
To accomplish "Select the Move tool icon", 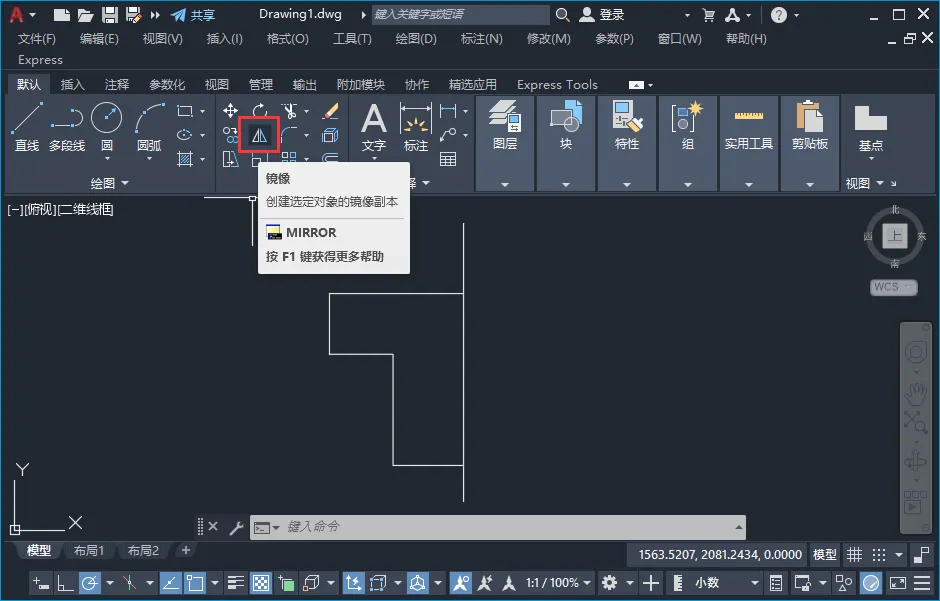I will point(230,111).
